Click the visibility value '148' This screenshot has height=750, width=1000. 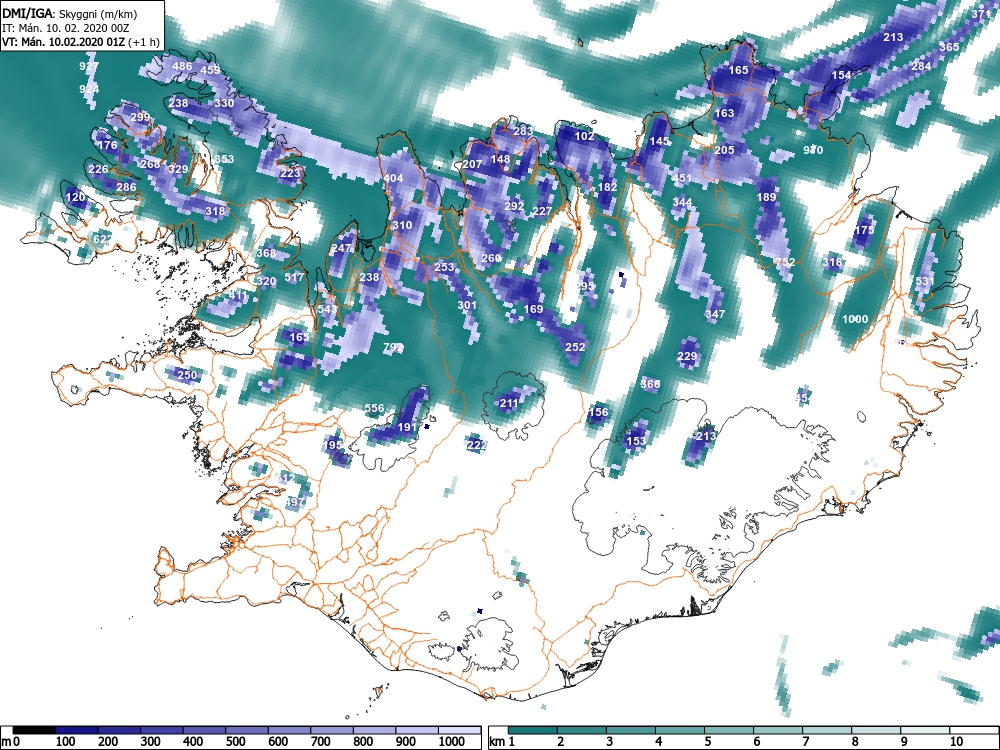click(500, 159)
